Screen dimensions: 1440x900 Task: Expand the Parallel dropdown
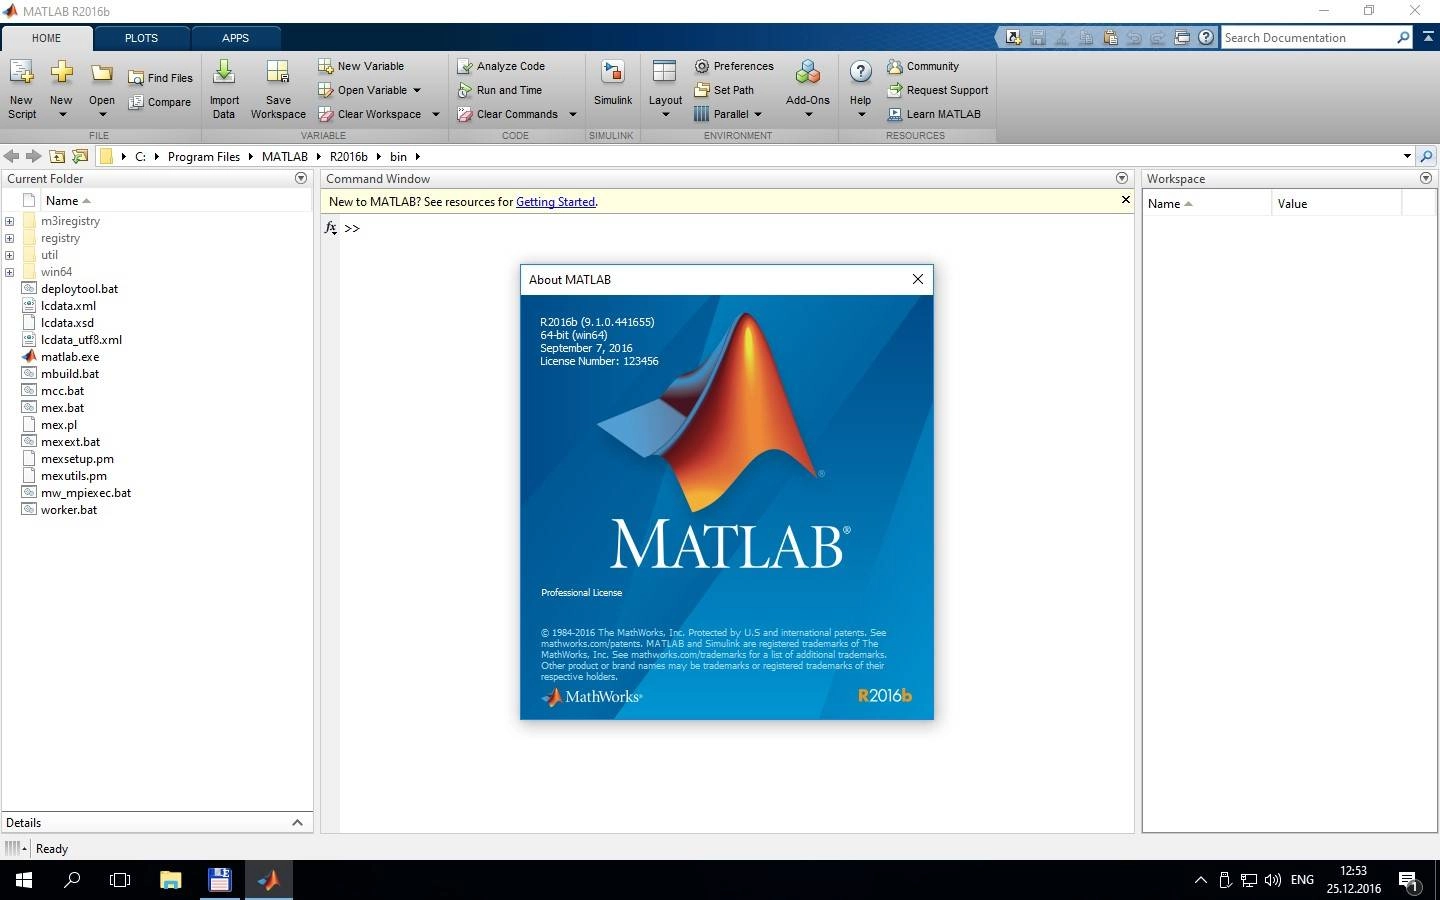758,114
